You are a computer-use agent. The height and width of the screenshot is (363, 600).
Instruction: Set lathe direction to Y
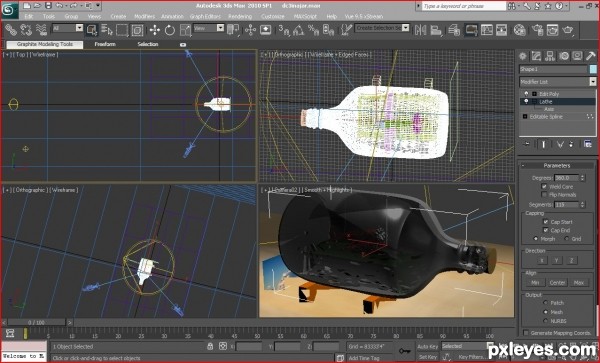tap(556, 260)
